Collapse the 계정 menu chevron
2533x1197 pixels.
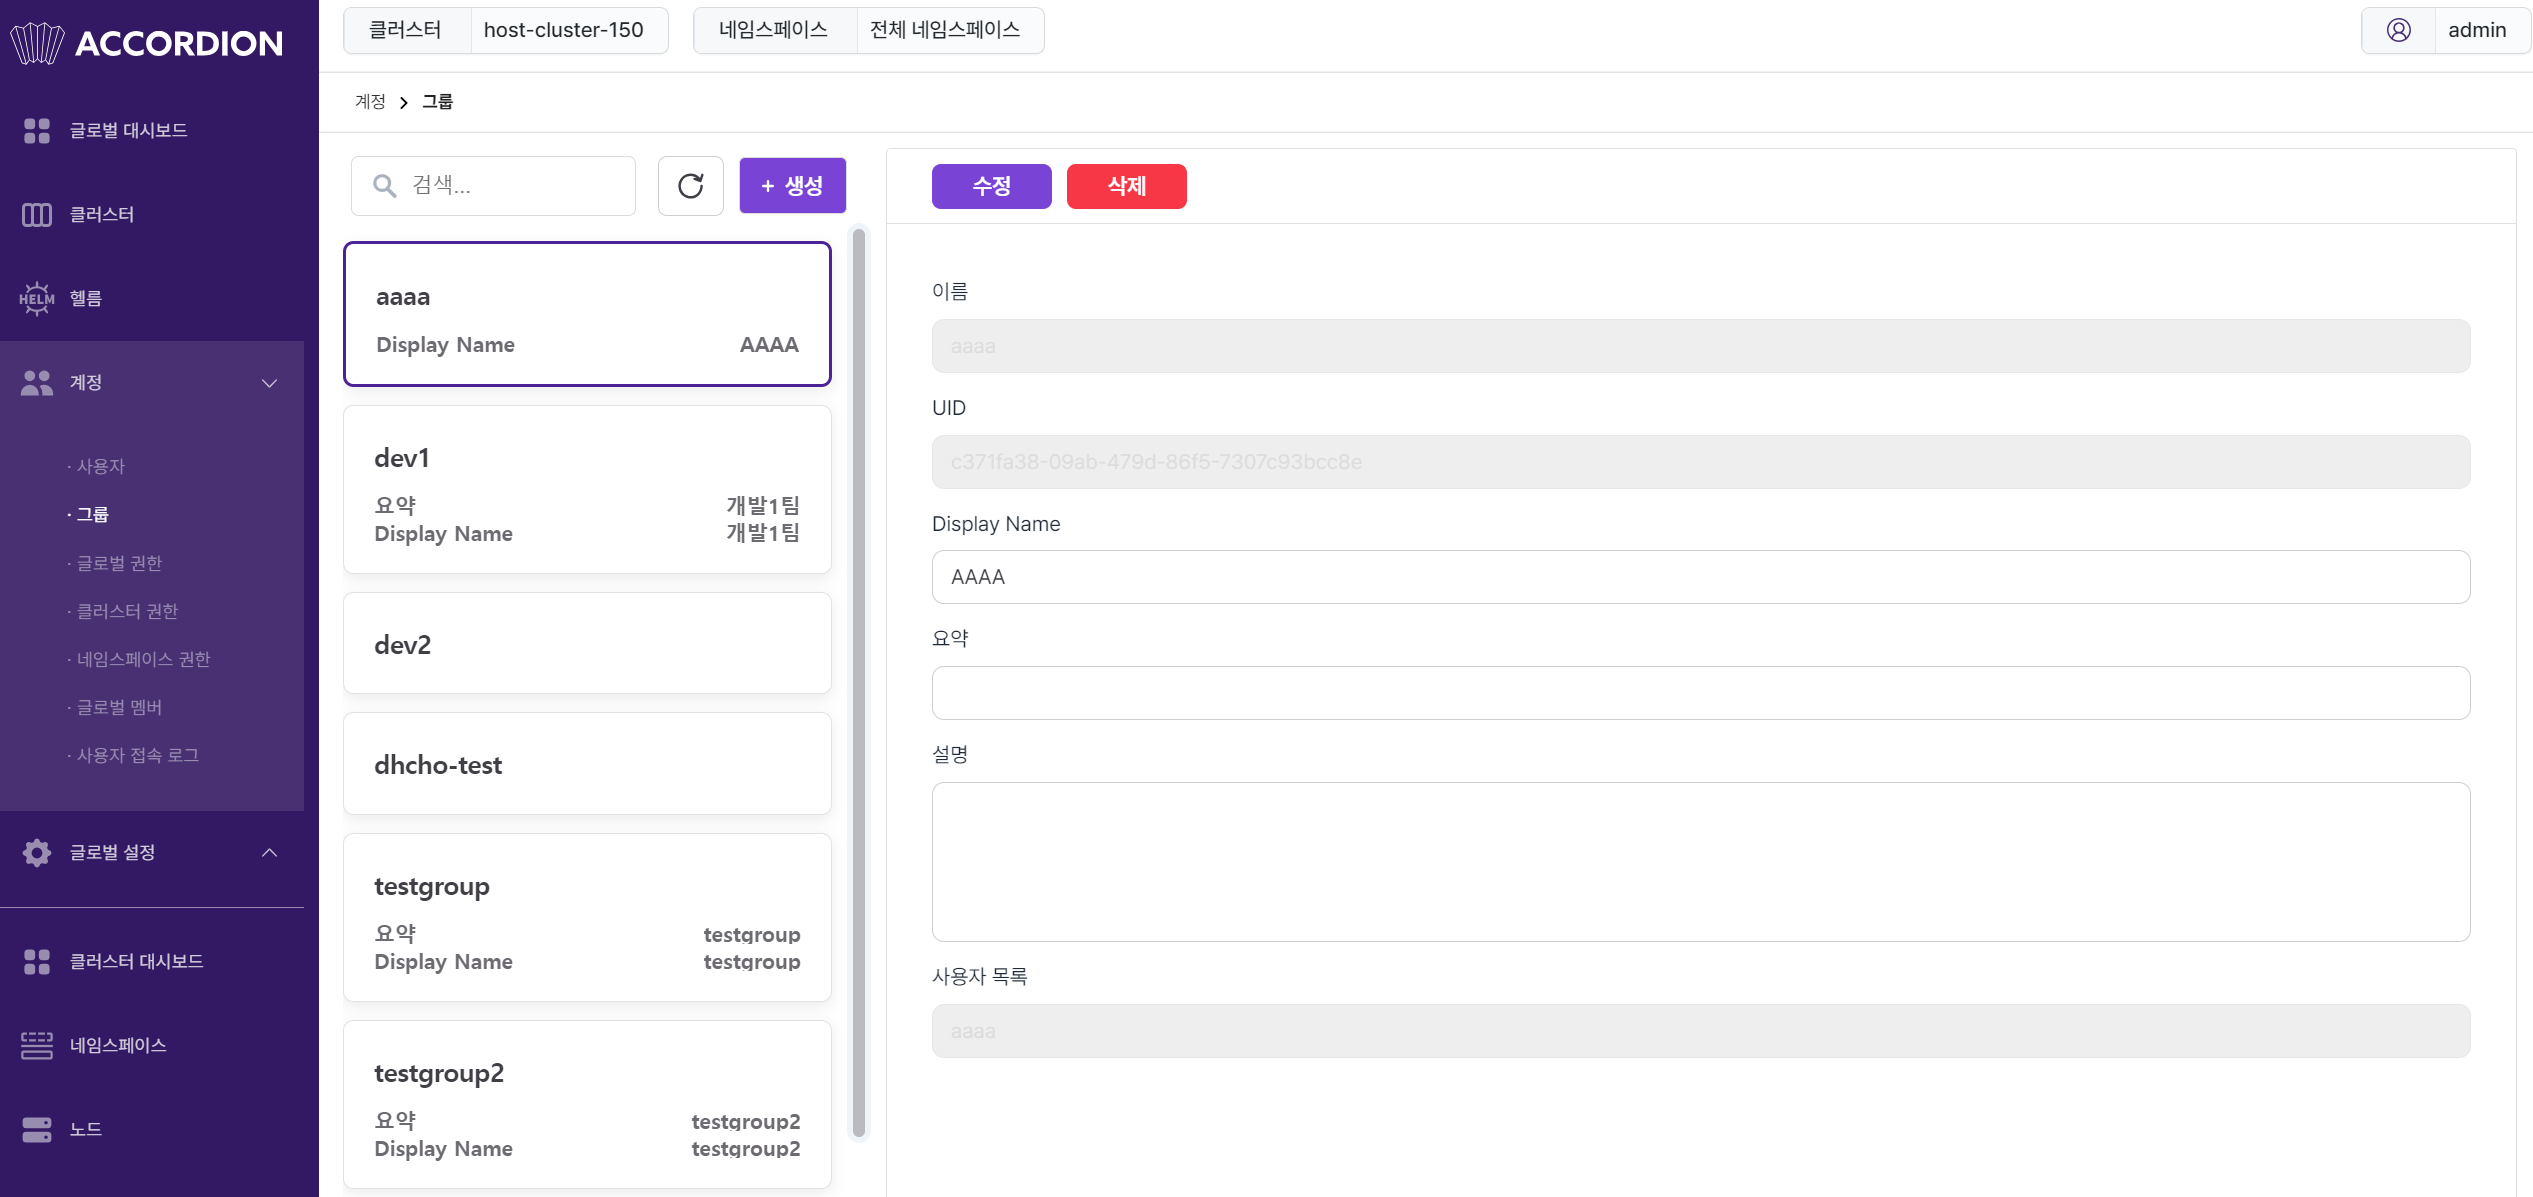pyautogui.click(x=269, y=383)
